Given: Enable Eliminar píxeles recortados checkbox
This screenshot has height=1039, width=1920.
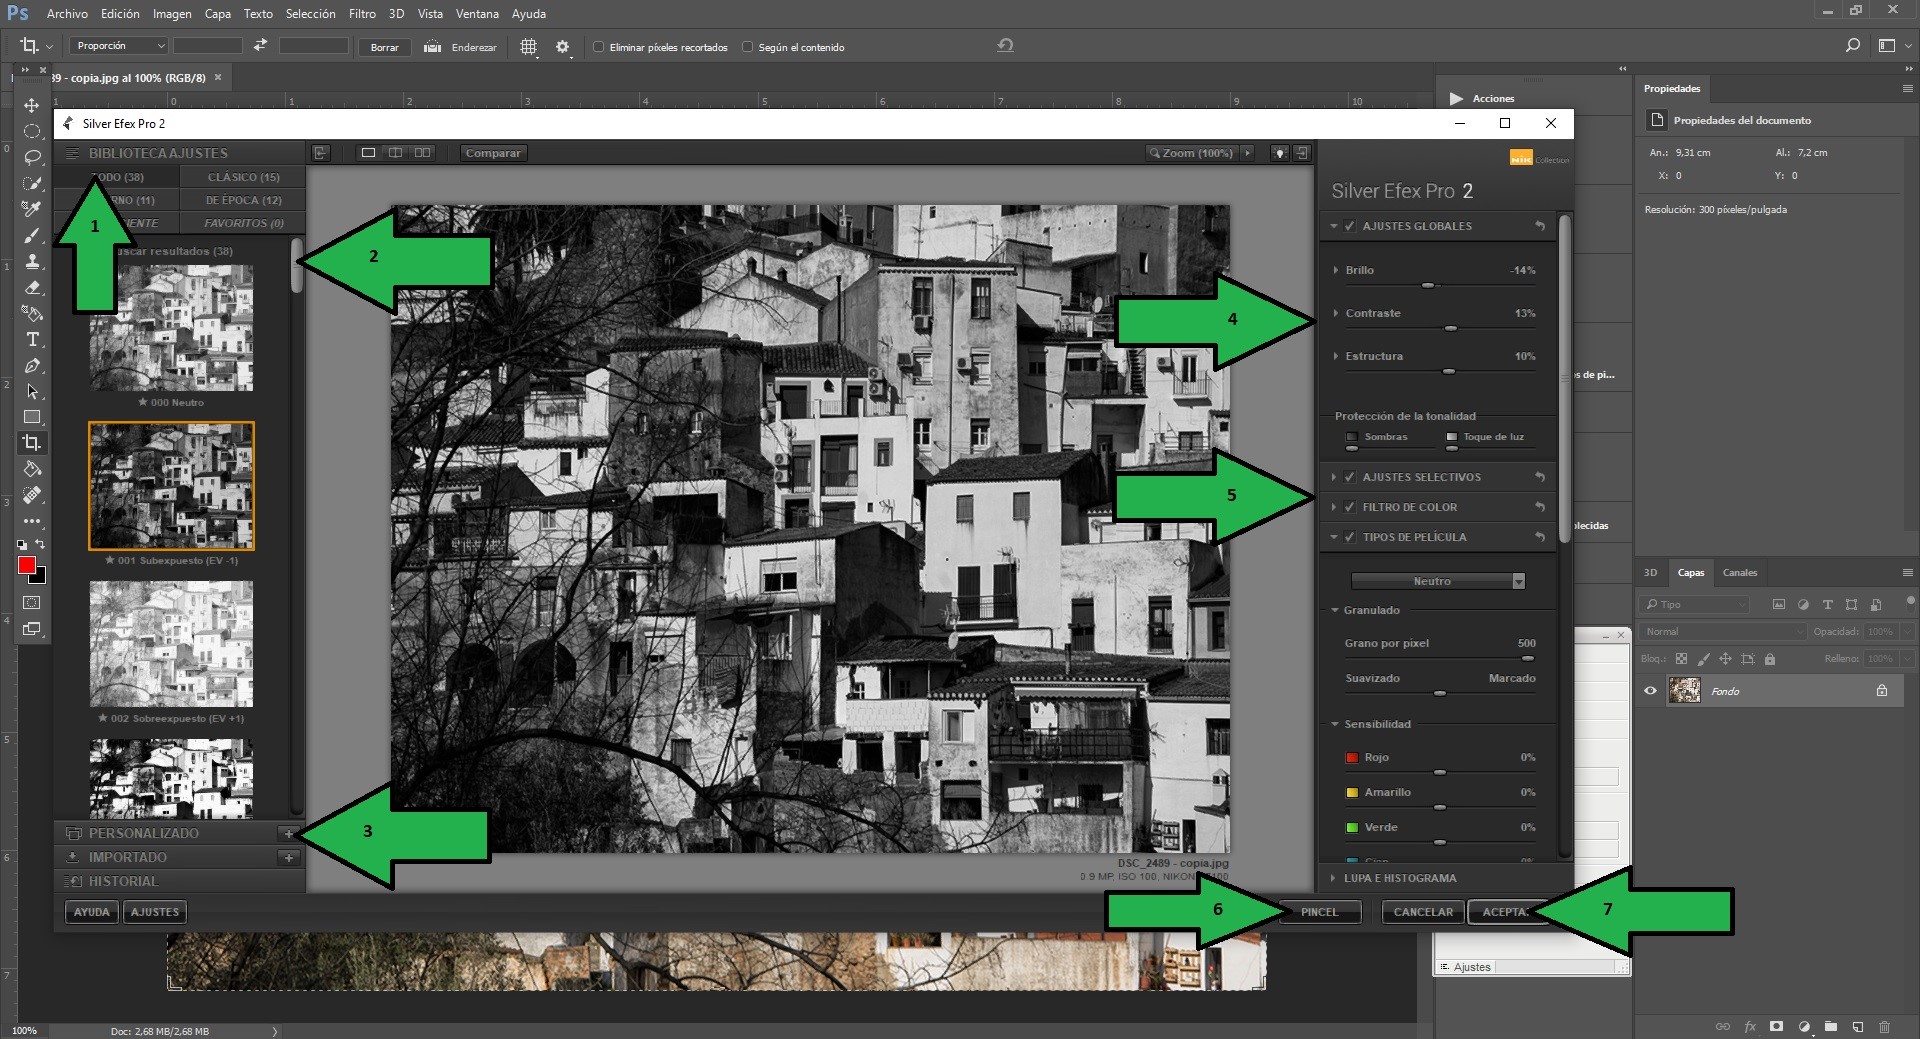Looking at the screenshot, I should pyautogui.click(x=599, y=47).
